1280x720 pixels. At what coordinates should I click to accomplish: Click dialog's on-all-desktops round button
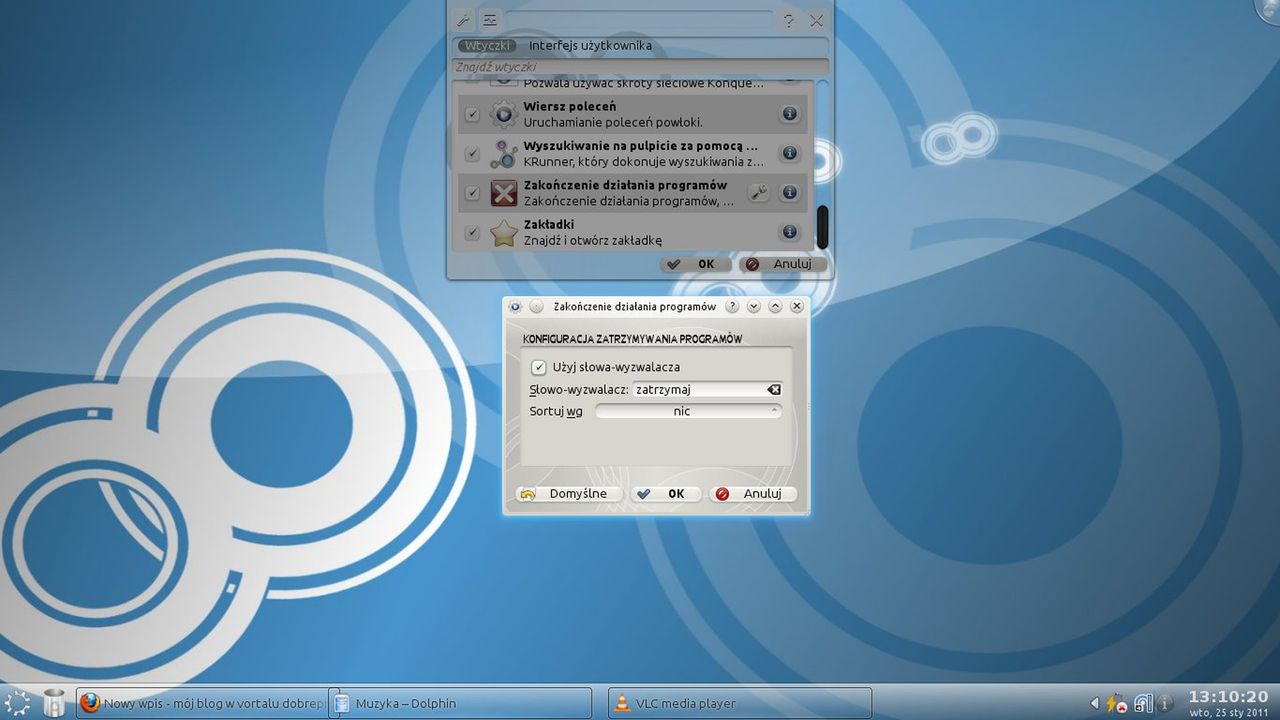pos(536,306)
